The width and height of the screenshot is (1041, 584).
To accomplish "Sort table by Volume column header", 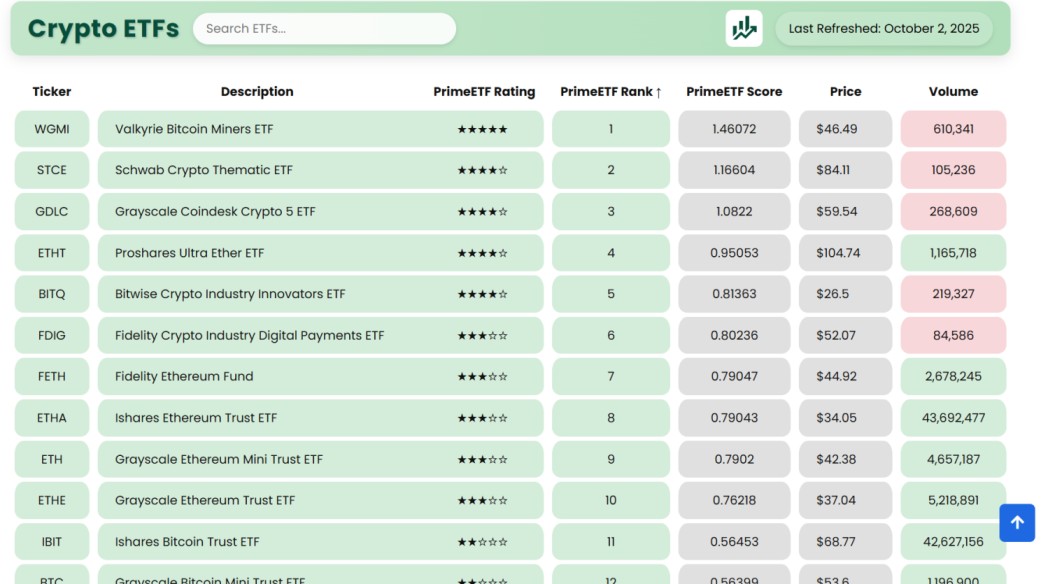I will (953, 92).
